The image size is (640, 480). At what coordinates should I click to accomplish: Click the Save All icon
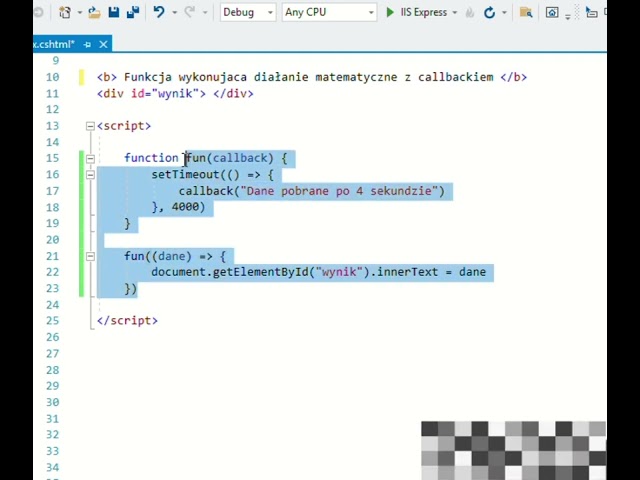coord(133,13)
